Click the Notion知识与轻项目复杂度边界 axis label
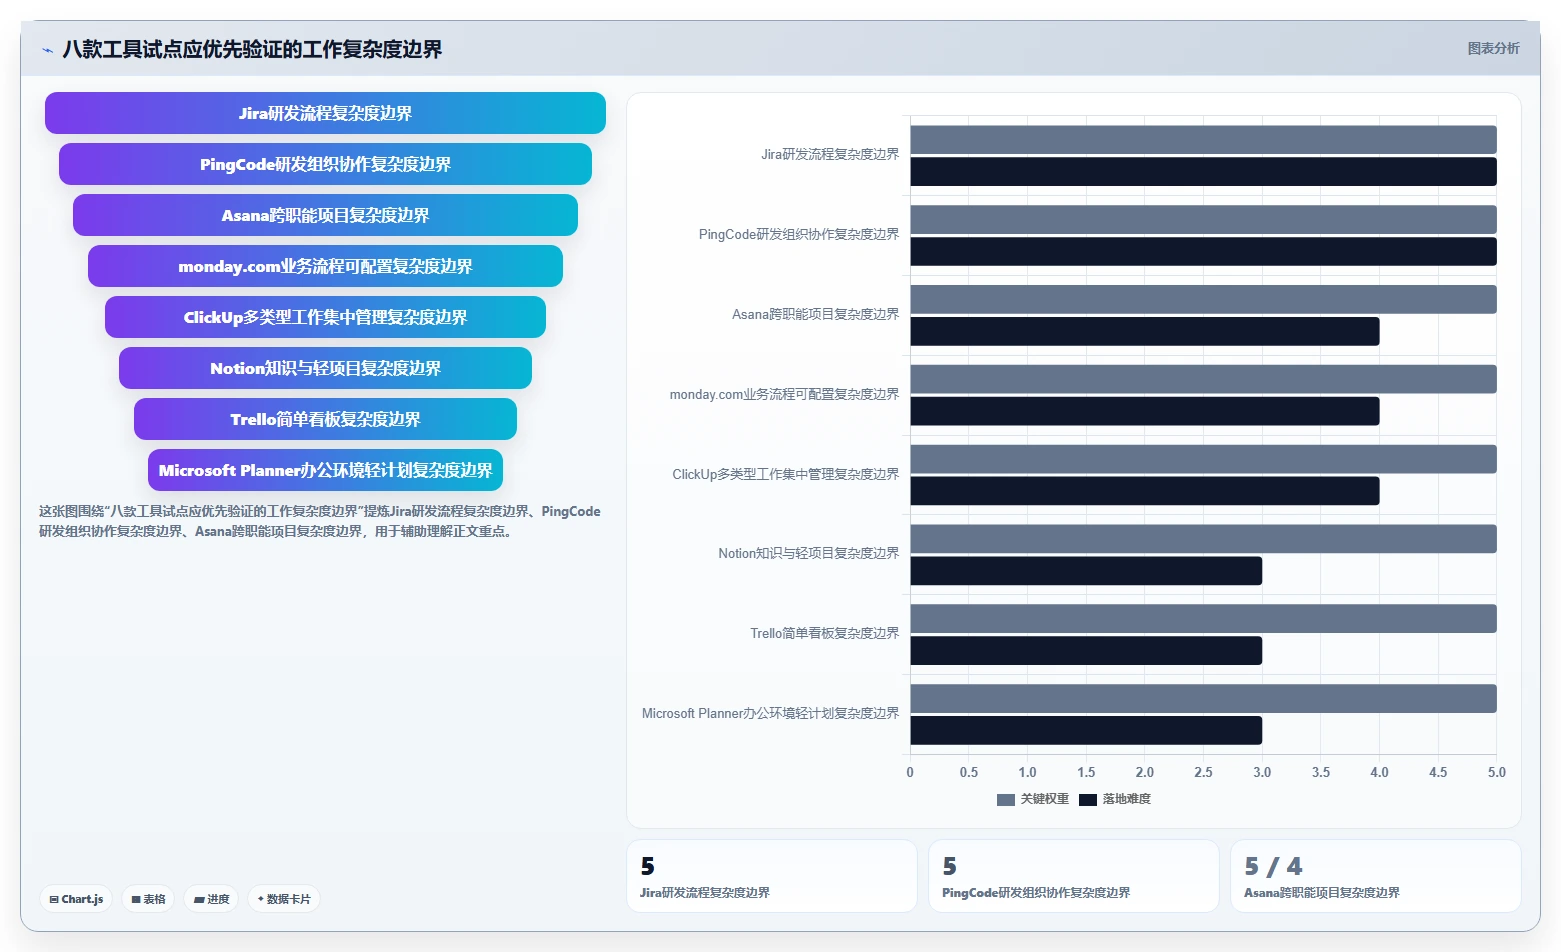 click(809, 553)
